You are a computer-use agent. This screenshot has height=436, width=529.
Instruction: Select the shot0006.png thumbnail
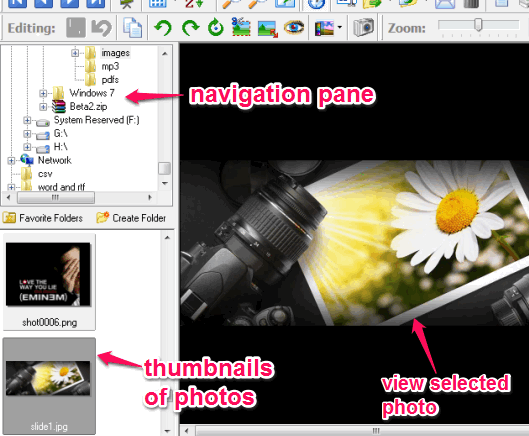coord(49,282)
